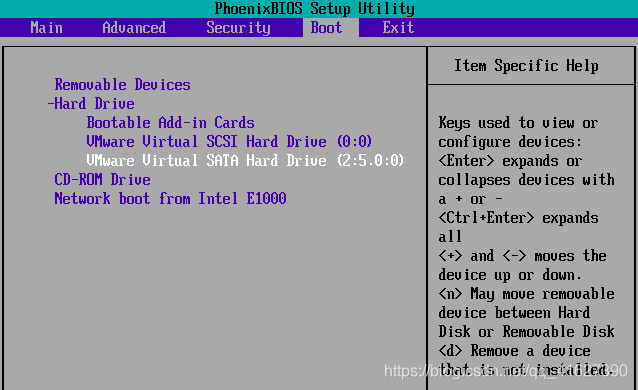Select the Hard Drive boot entry

[94, 103]
